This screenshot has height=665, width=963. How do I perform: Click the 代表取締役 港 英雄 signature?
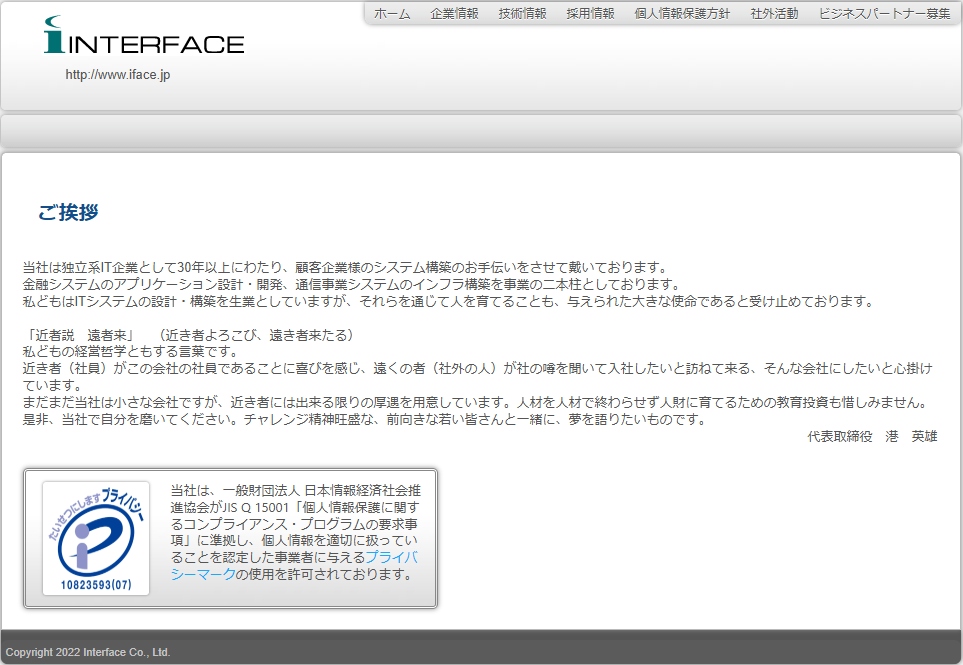click(x=872, y=437)
